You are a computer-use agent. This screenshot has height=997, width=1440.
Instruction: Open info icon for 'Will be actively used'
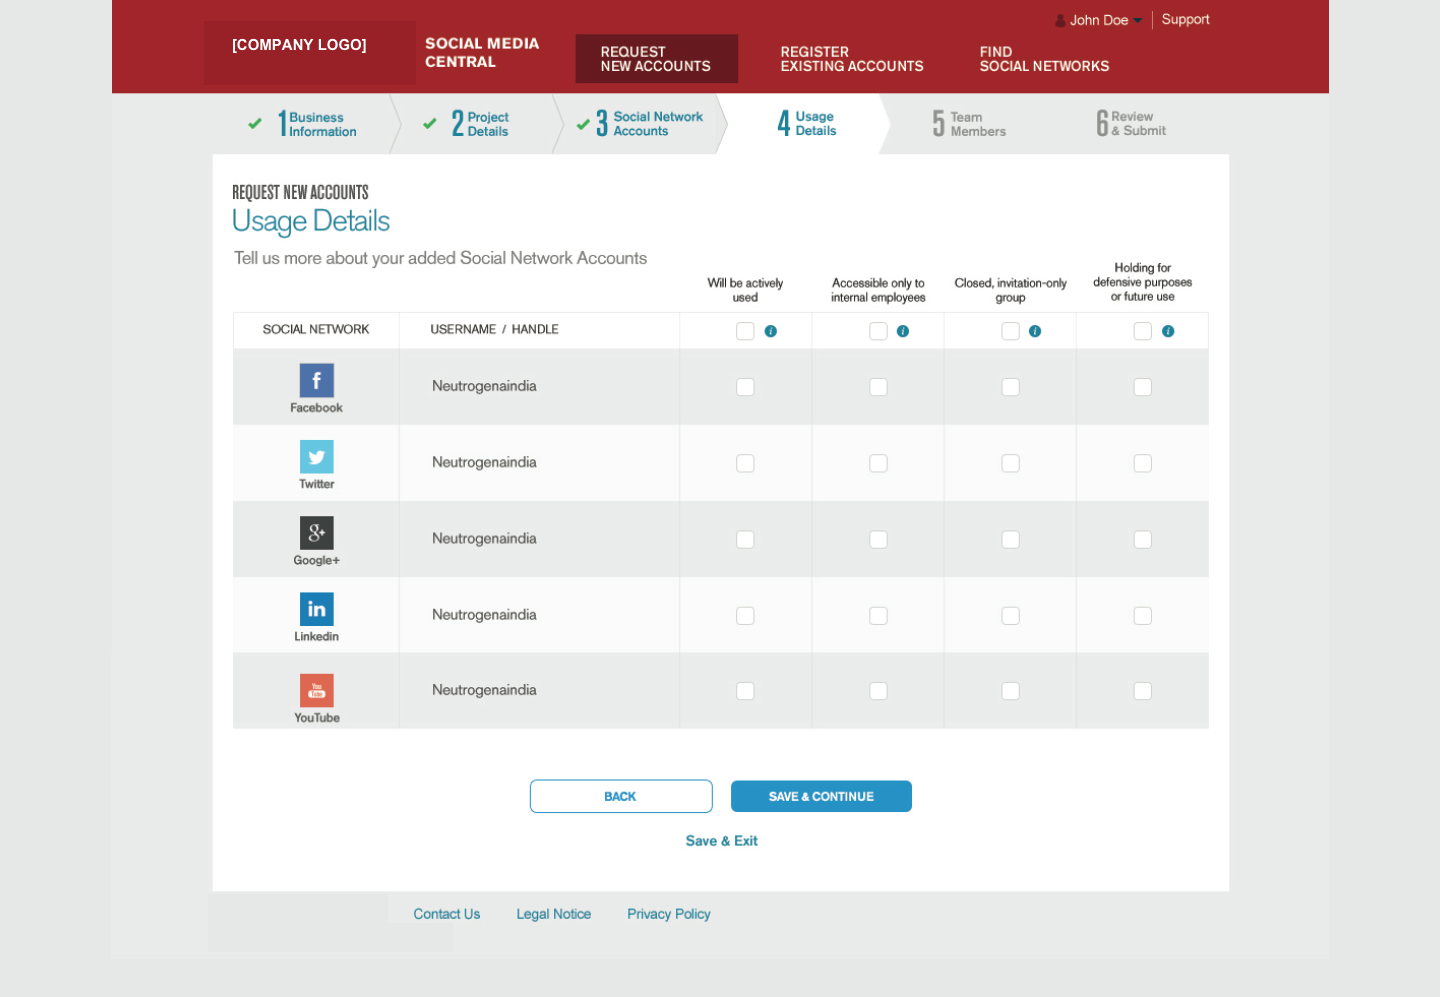click(771, 331)
